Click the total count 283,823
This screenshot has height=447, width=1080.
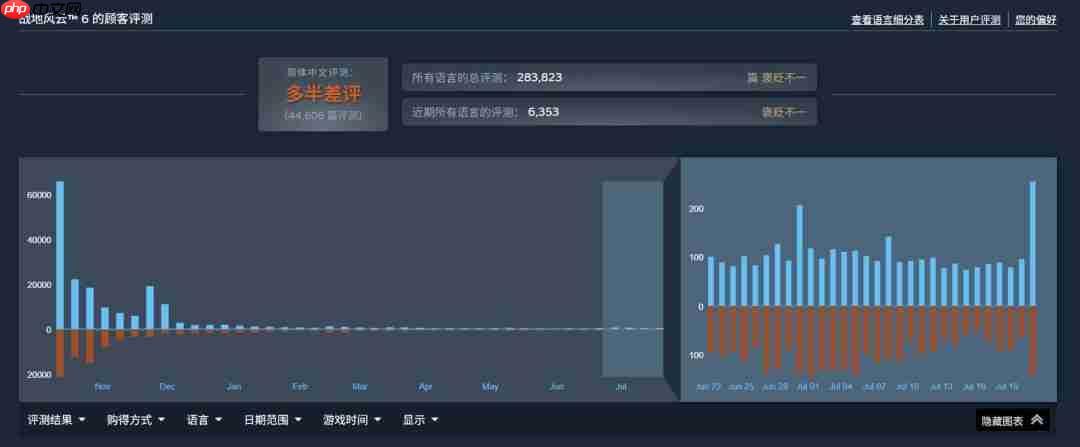[x=539, y=78]
